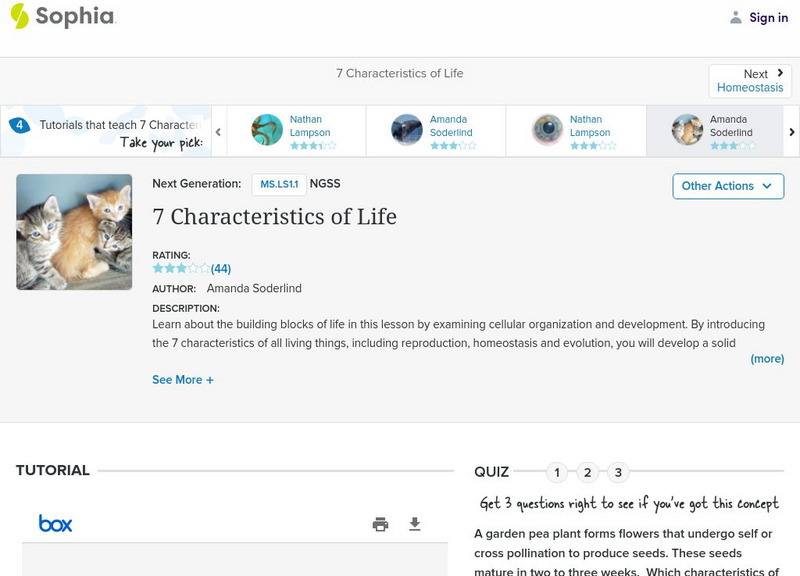Viewport: 800px width, 576px height.
Task: Open the Other Actions dropdown
Action: pyautogui.click(x=727, y=186)
